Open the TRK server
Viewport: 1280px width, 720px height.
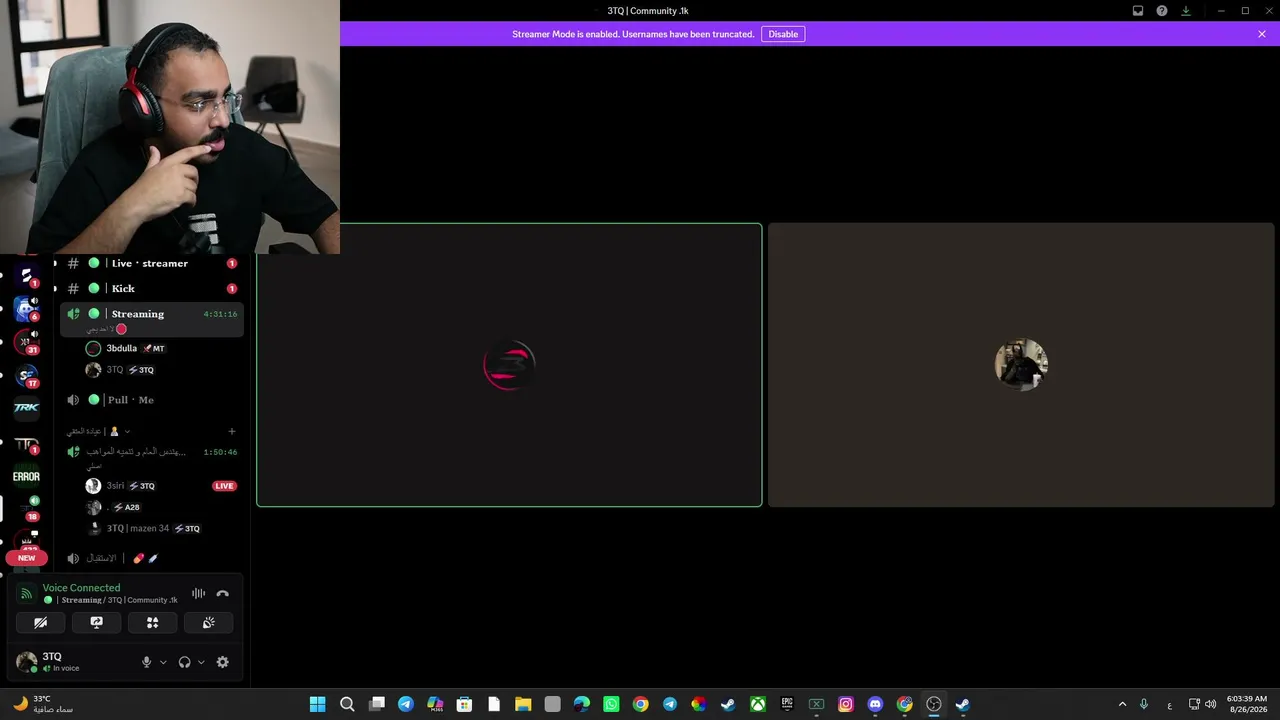tap(27, 408)
